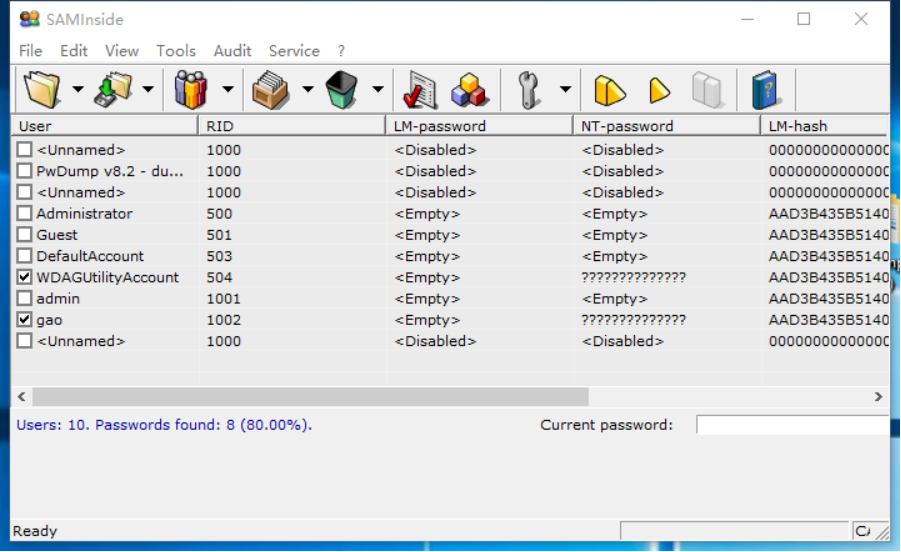This screenshot has width=901, height=552.
Task: Open the Edit menu
Action: coord(74,51)
